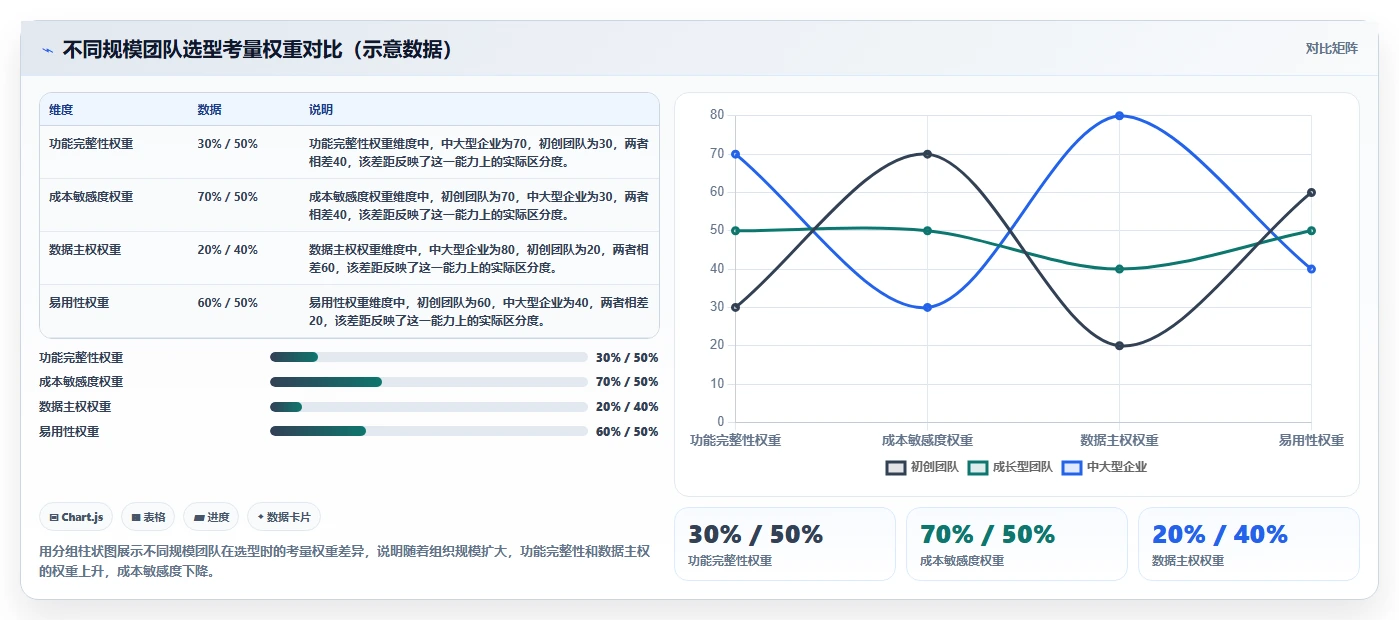Click the 易用性权重 label in the progress list
1399x620 pixels.
pyautogui.click(x=69, y=431)
